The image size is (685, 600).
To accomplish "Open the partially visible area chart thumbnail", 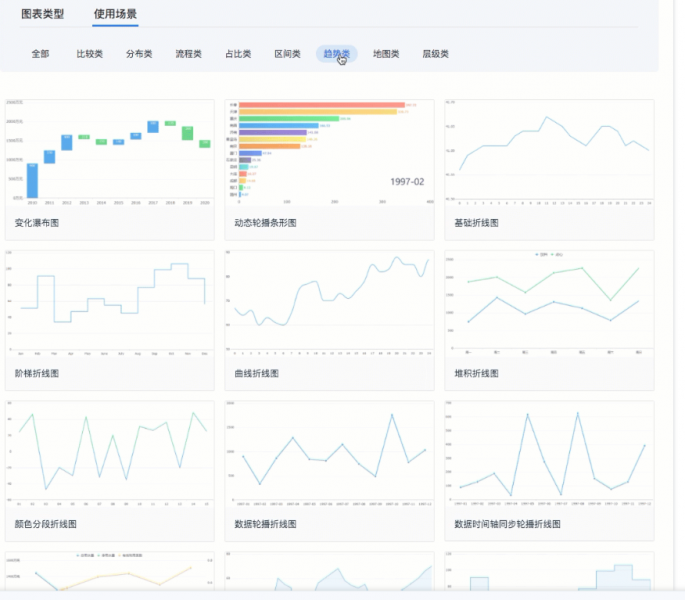I will click(x=329, y=571).
